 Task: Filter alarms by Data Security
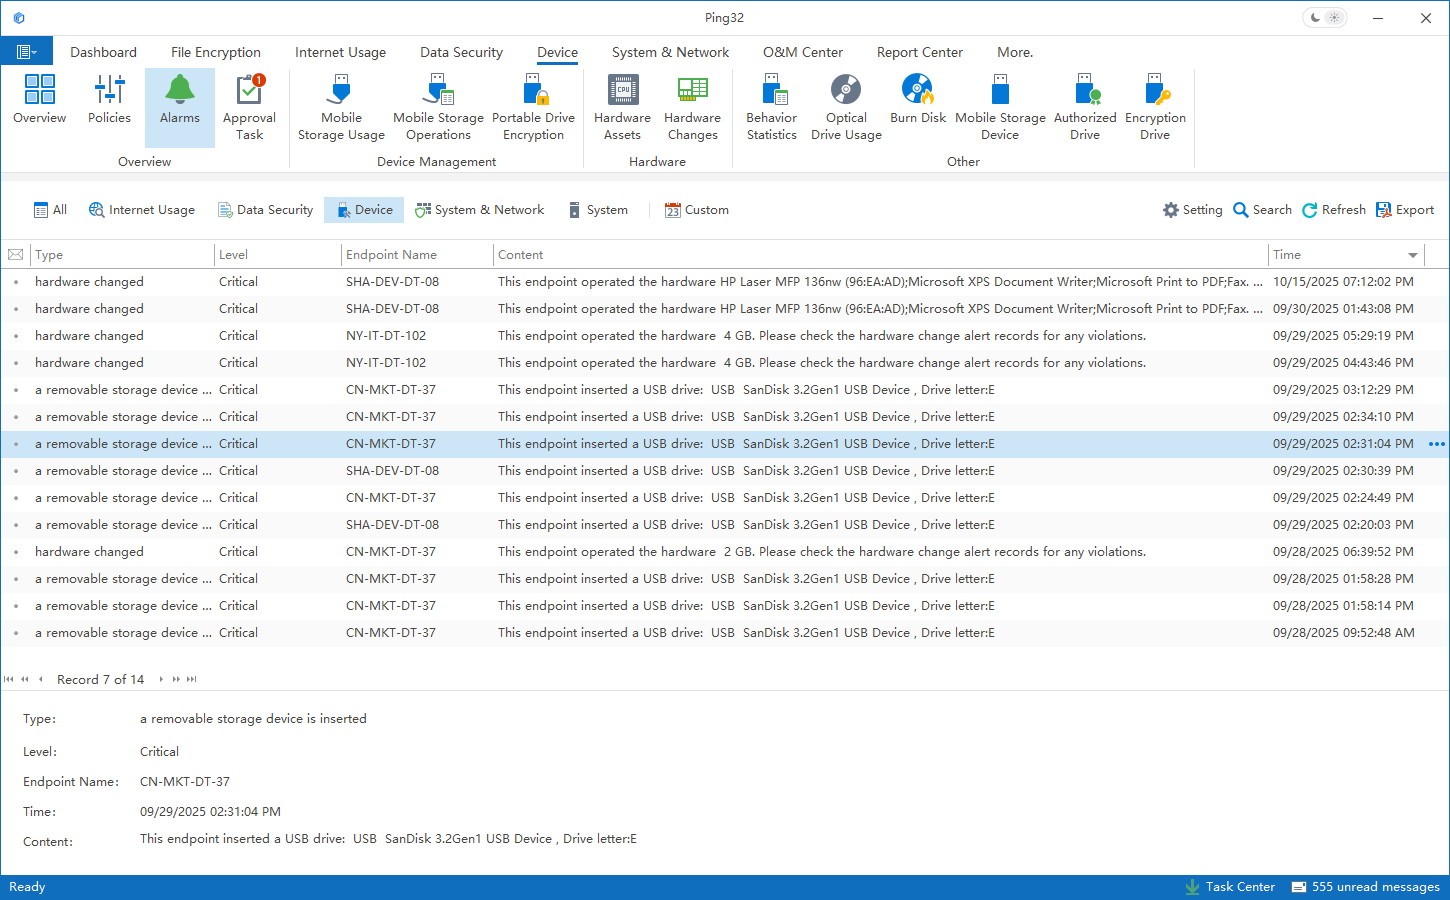(265, 210)
